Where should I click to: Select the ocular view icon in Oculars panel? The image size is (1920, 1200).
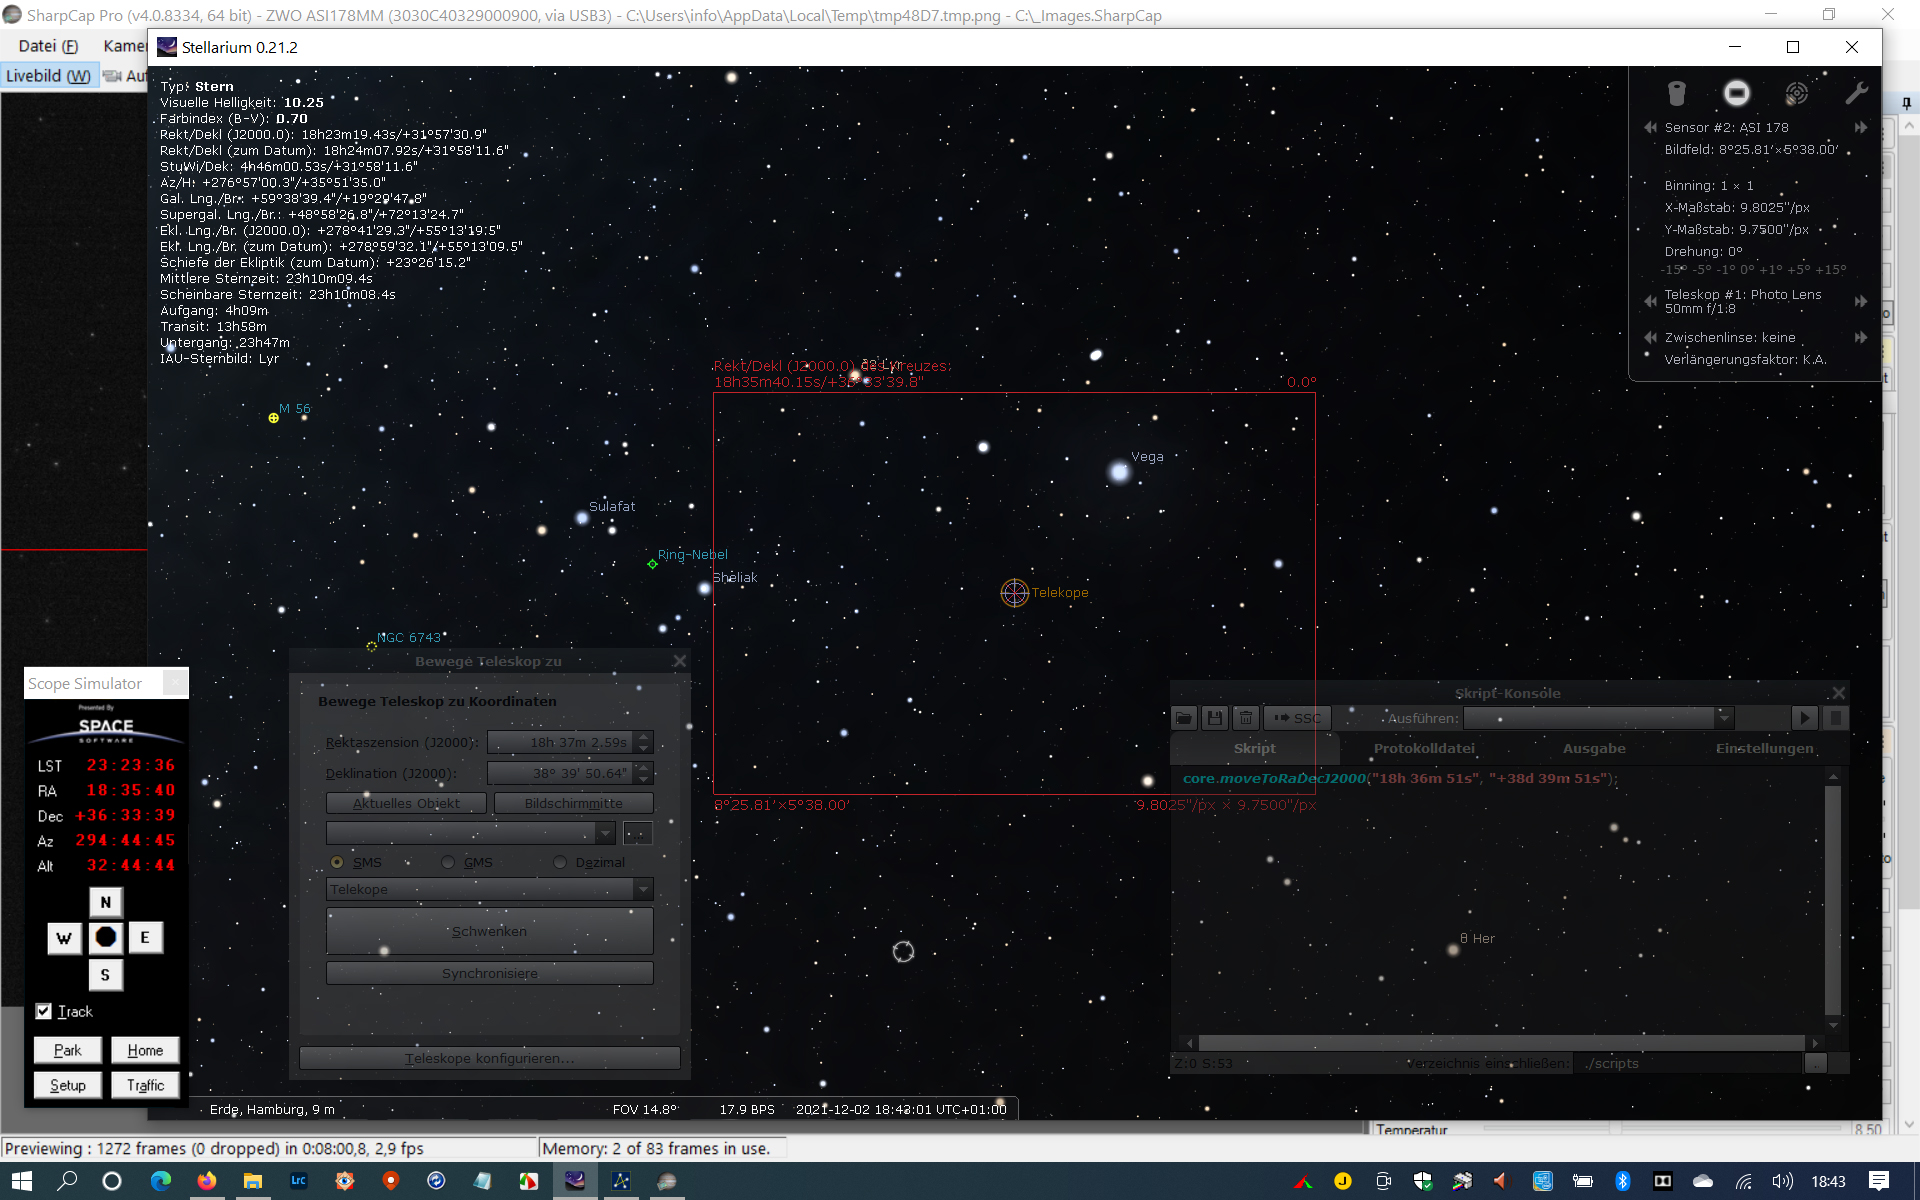1677,93
